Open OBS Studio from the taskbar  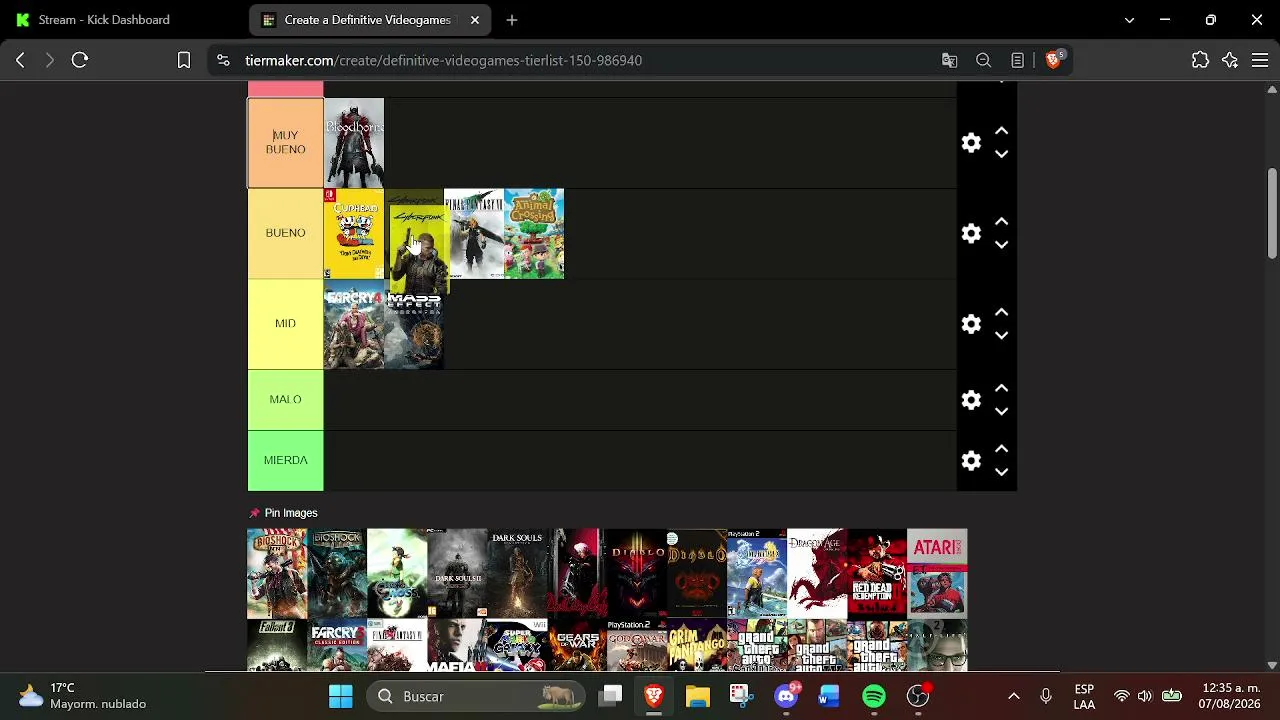click(x=918, y=696)
